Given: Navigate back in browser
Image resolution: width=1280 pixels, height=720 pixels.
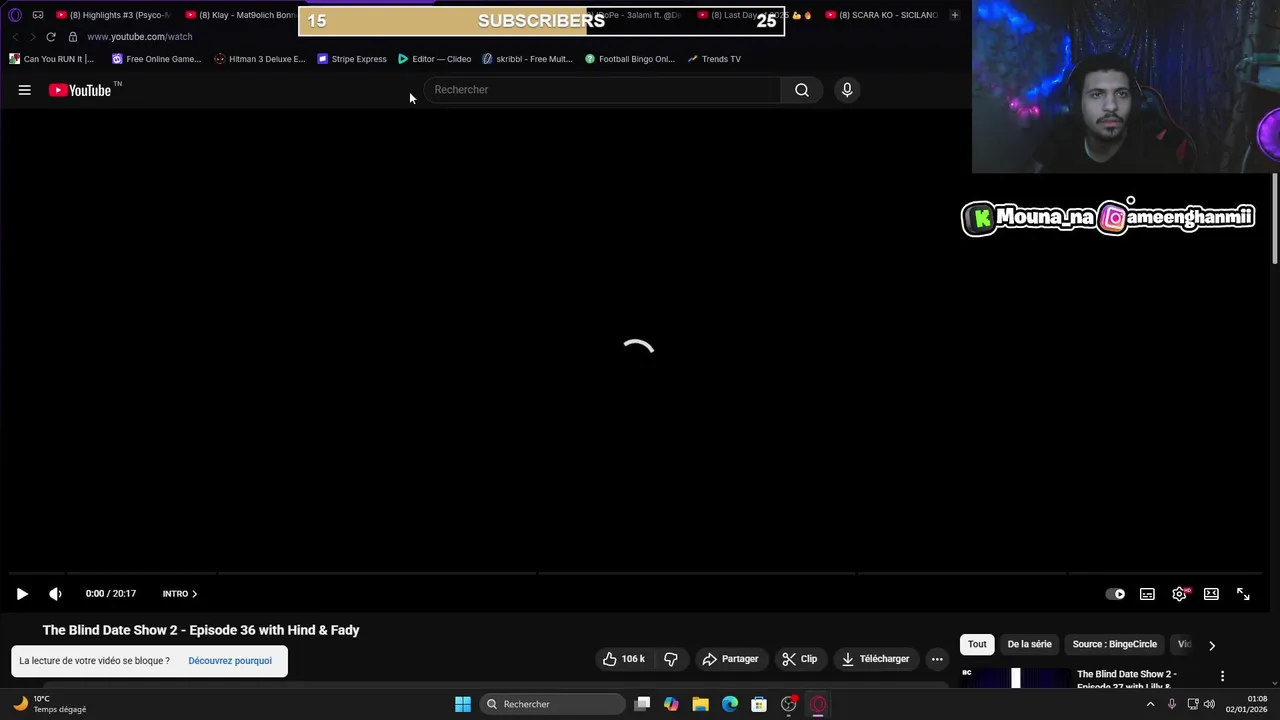Looking at the screenshot, I should coord(15,37).
